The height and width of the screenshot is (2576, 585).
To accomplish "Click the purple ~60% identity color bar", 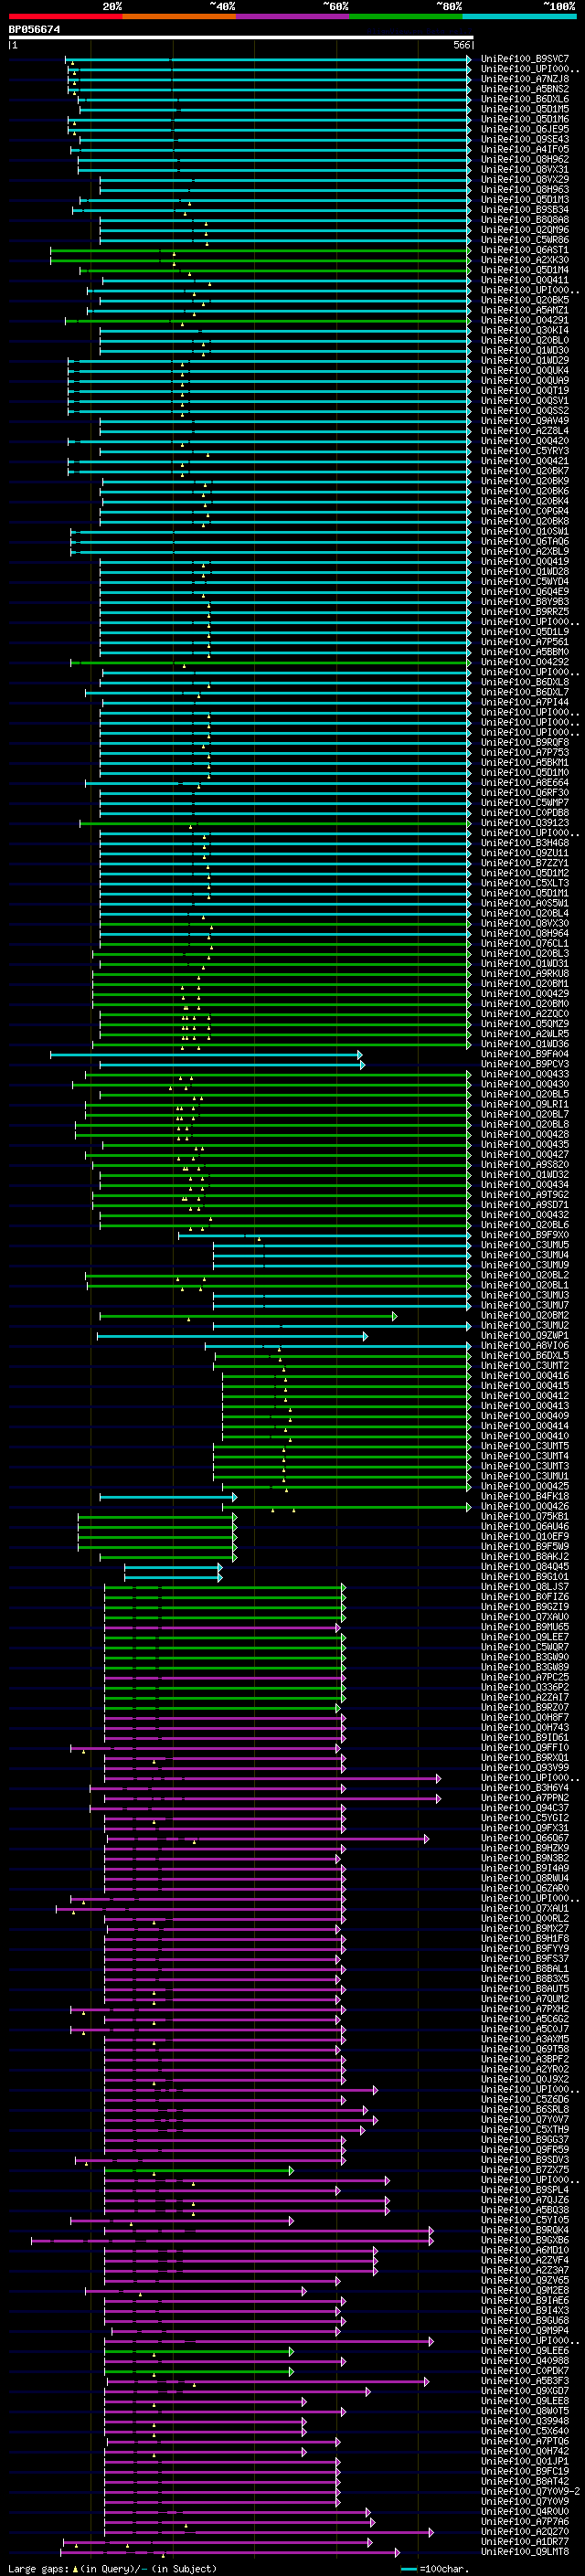I will 293,17.
